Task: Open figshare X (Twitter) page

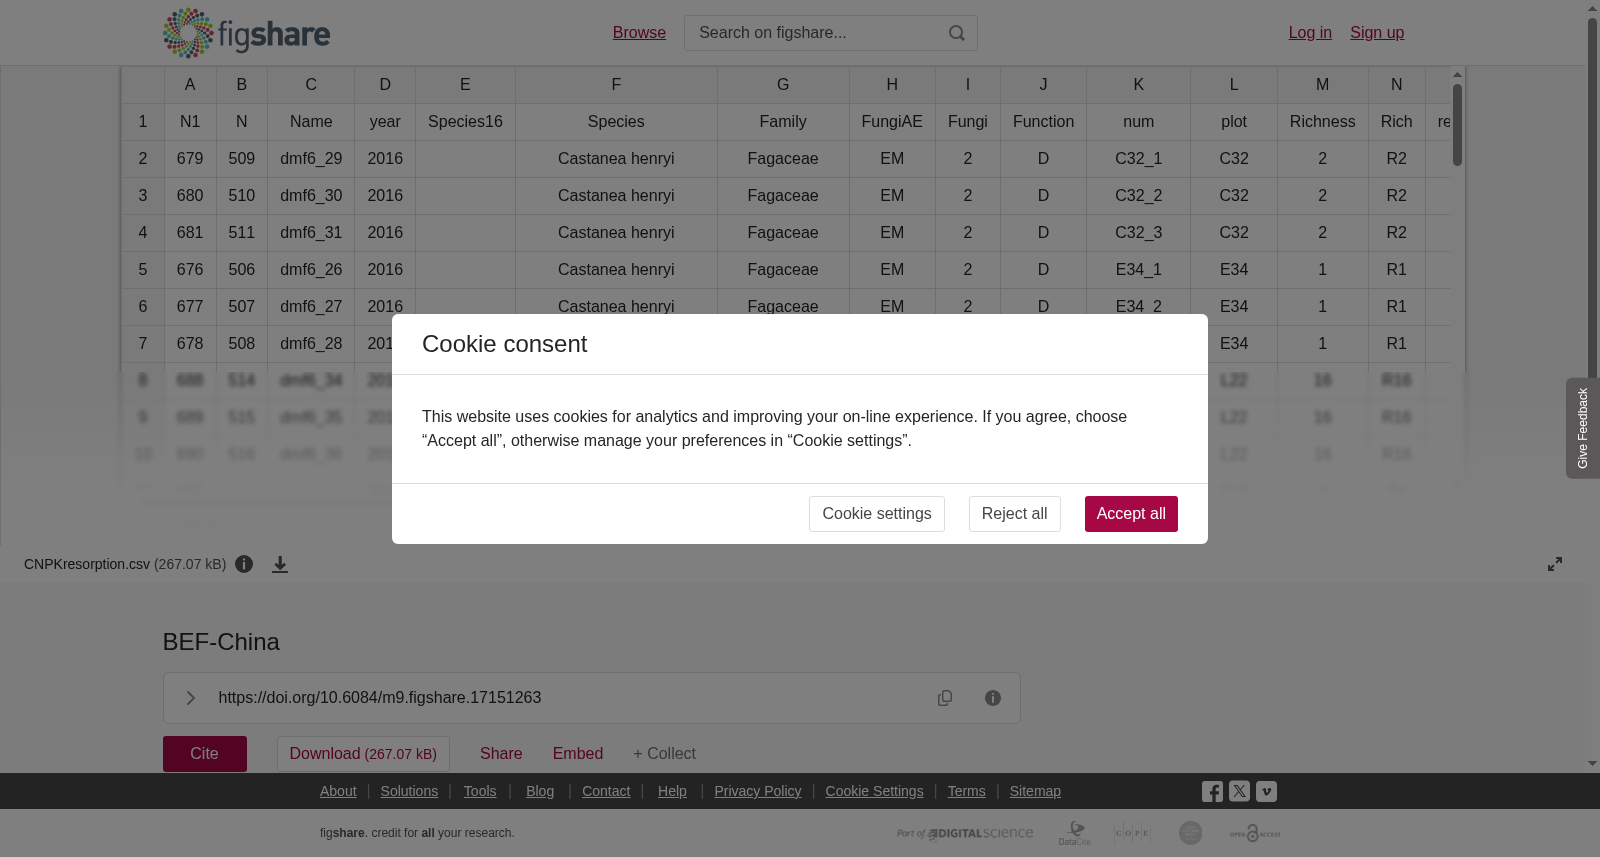Action: (x=1239, y=791)
